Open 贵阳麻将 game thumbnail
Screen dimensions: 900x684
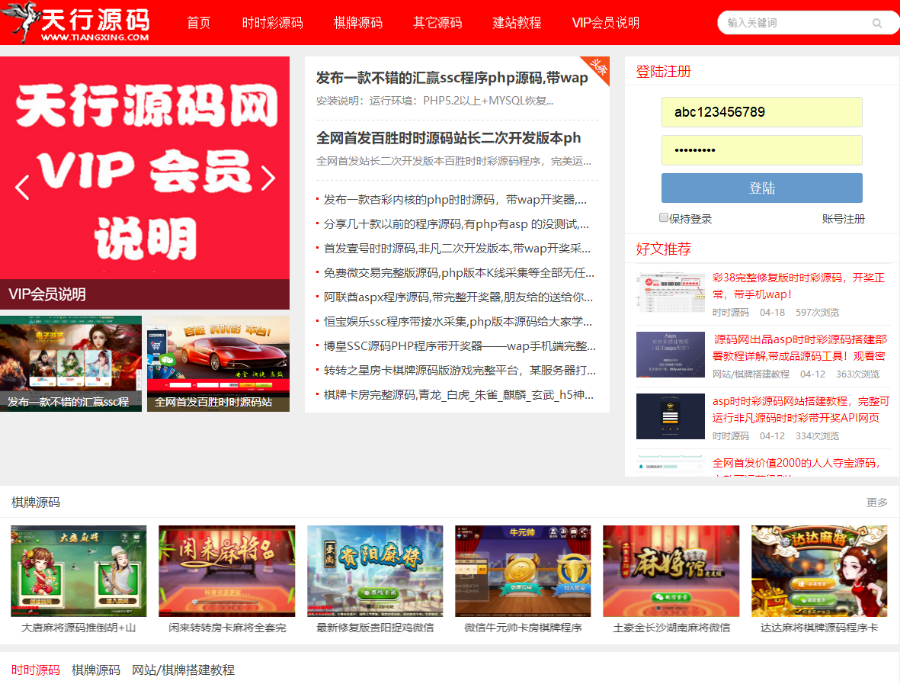[375, 571]
